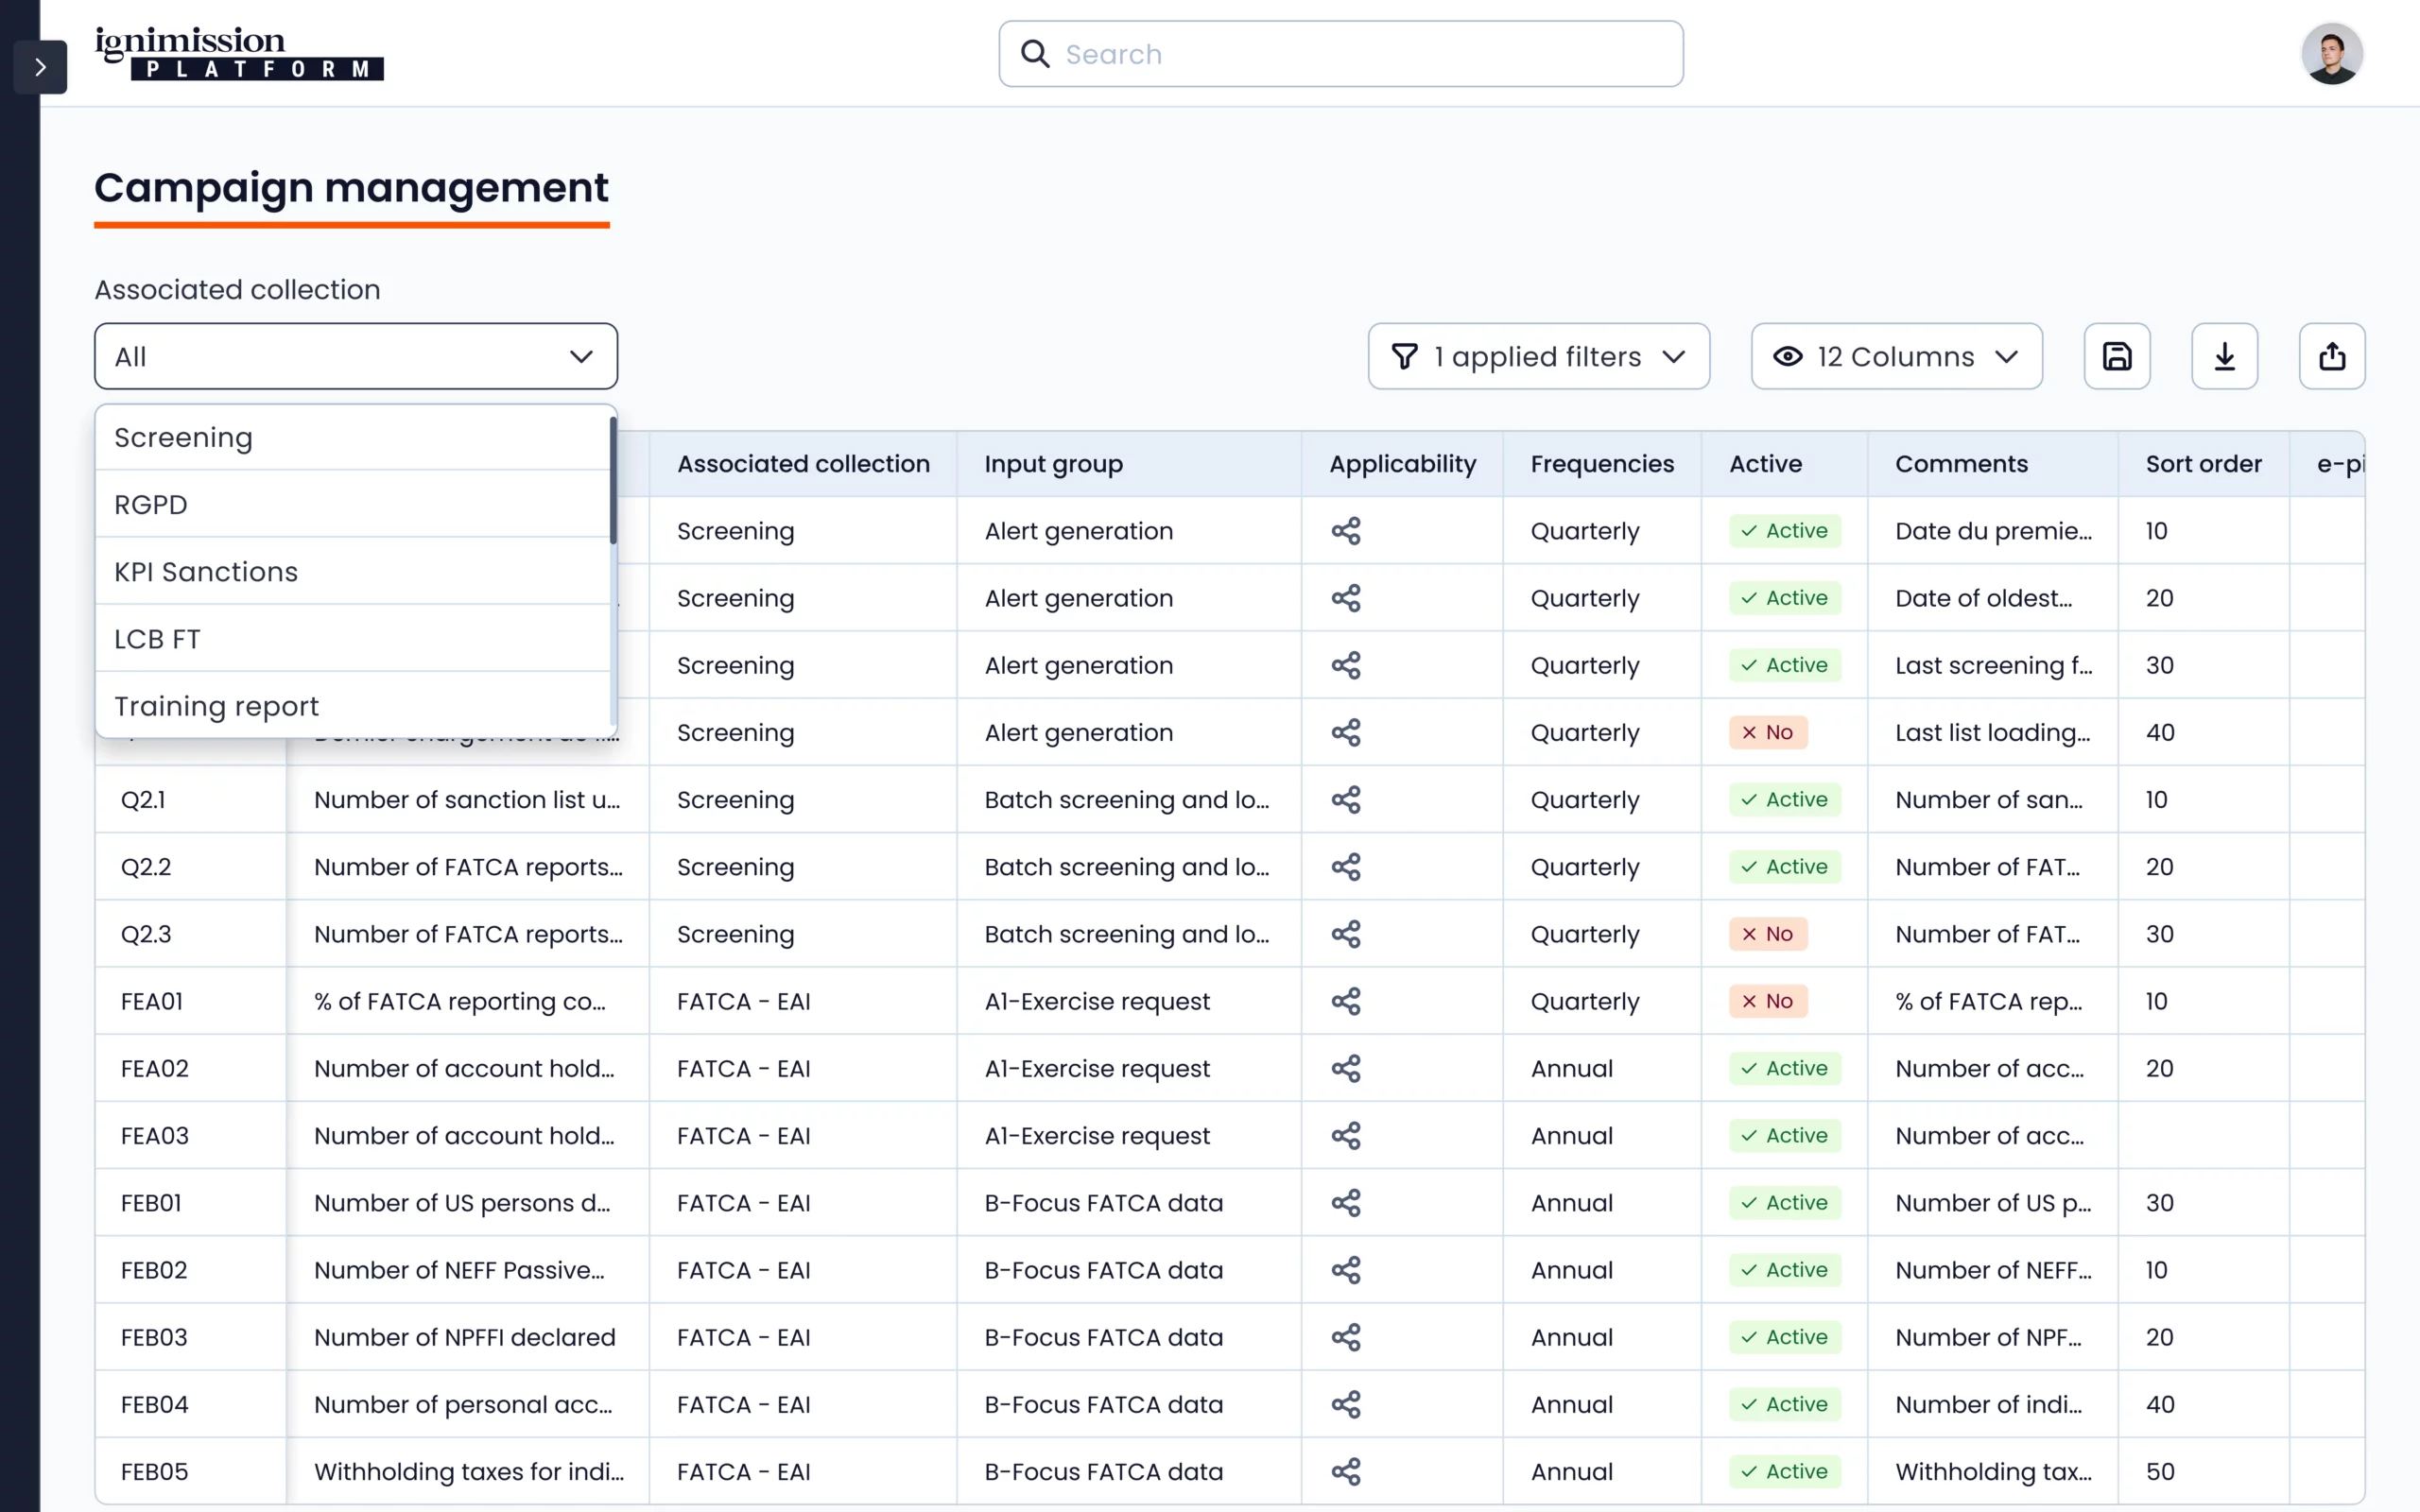Toggle Active badge on FEA02 row
Image resolution: width=2420 pixels, height=1512 pixels.
click(1784, 1068)
